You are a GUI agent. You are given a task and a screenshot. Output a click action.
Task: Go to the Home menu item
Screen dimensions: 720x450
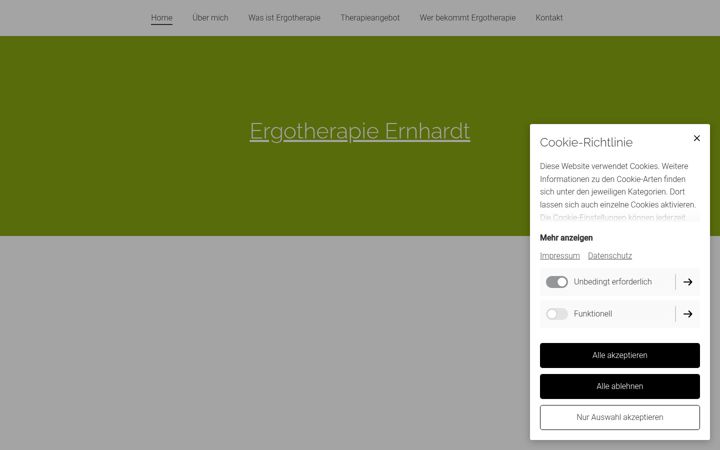[162, 18]
